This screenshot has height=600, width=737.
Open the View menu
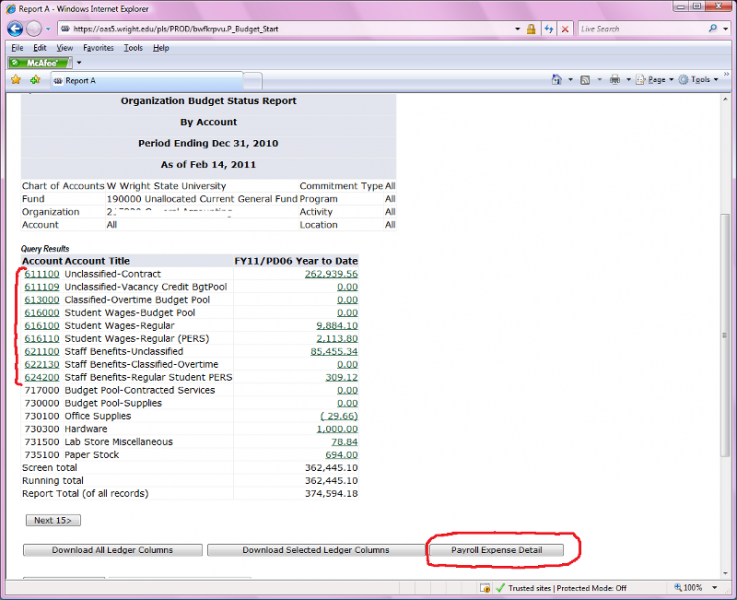pos(64,47)
